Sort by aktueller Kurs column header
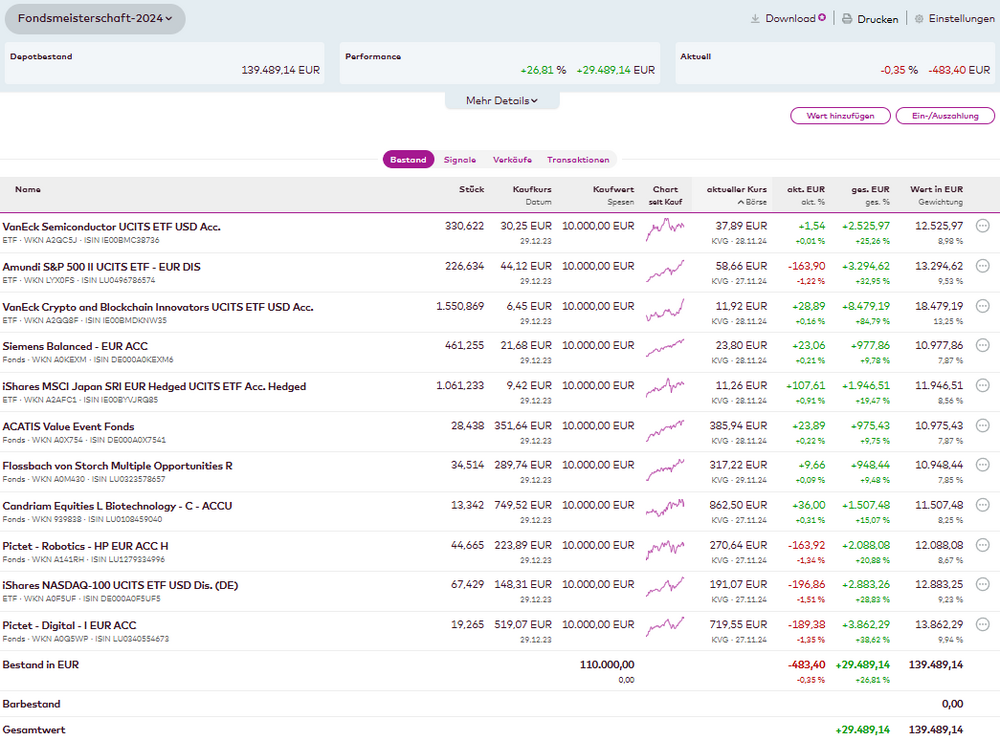 736,189
